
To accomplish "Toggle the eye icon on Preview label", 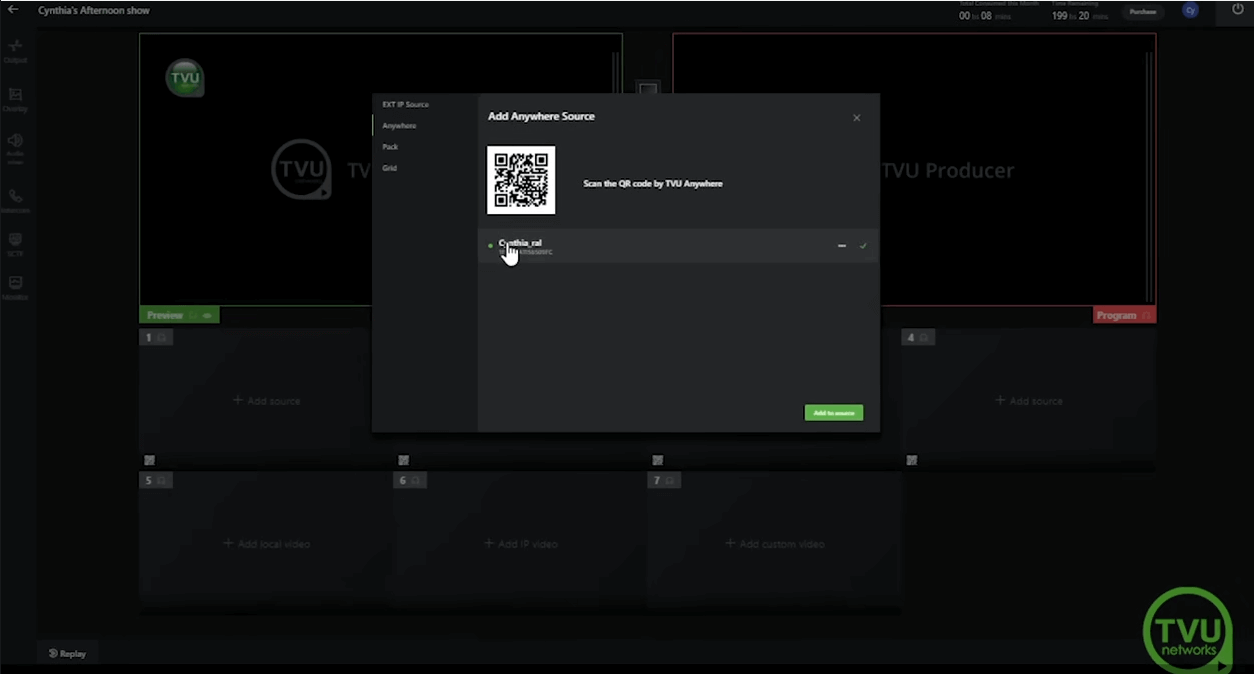I will [208, 316].
